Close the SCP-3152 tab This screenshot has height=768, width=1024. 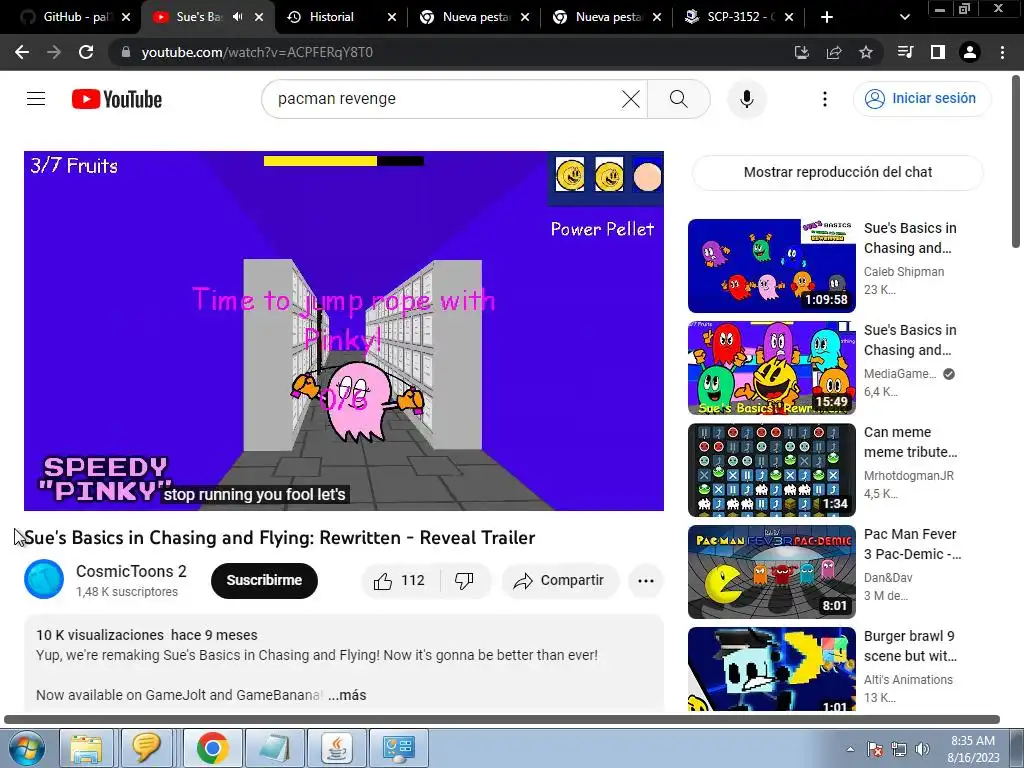pos(789,17)
